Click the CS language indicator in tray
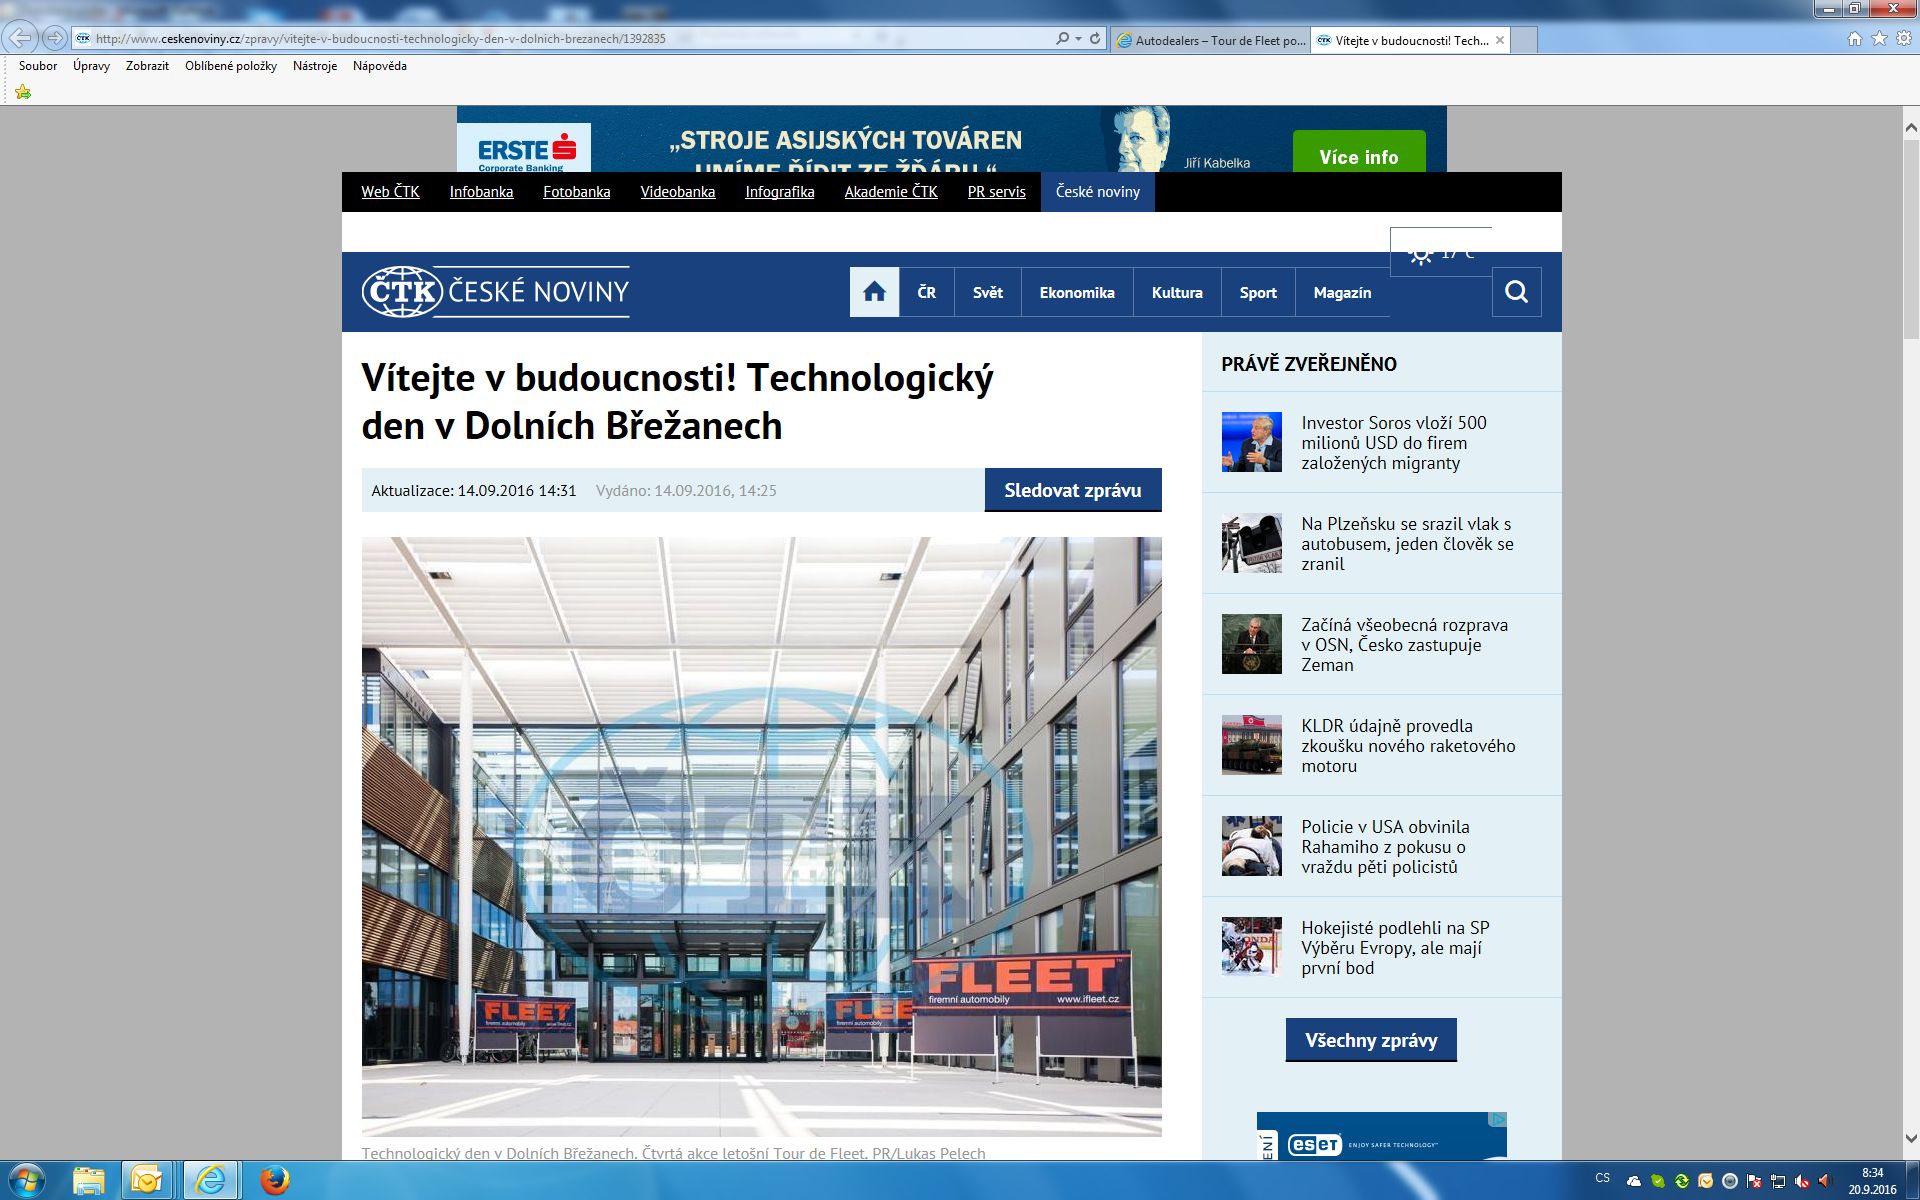Viewport: 1920px width, 1200px height. pos(1603,1178)
